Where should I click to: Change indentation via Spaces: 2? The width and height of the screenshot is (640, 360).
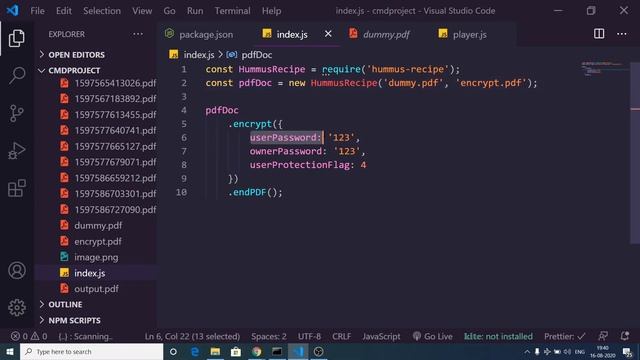click(269, 336)
